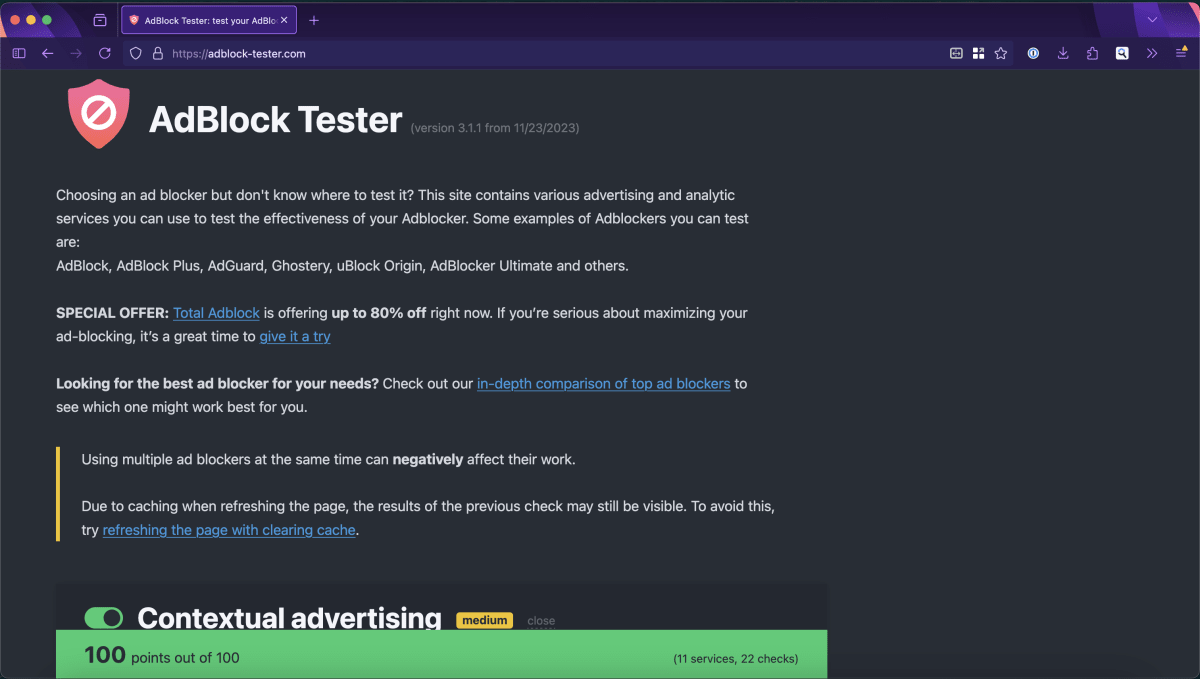Viewport: 1200px width, 679px height.
Task: Open tracking protection shield info
Action: [x=137, y=53]
